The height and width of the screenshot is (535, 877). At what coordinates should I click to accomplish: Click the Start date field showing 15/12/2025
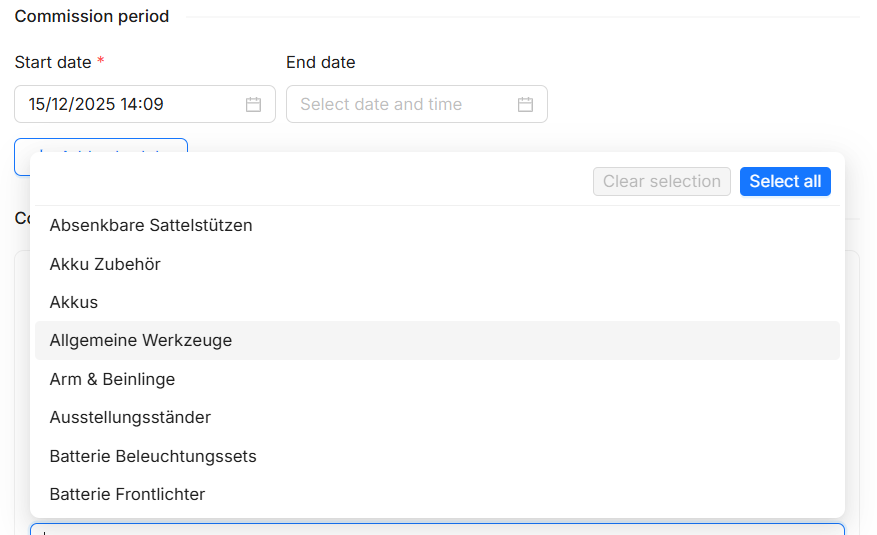130,104
